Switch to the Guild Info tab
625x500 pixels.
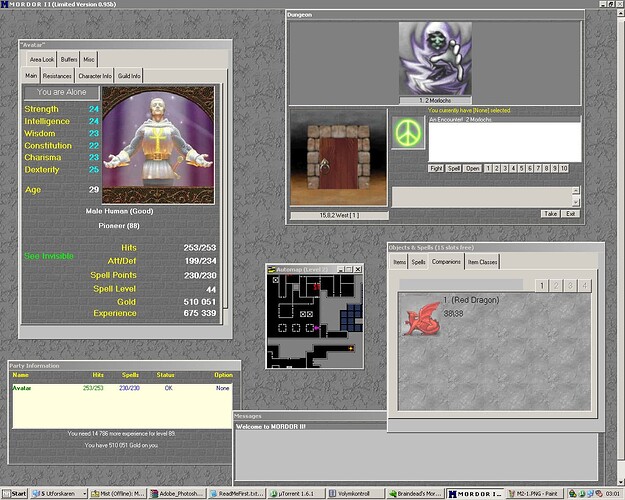tap(129, 76)
